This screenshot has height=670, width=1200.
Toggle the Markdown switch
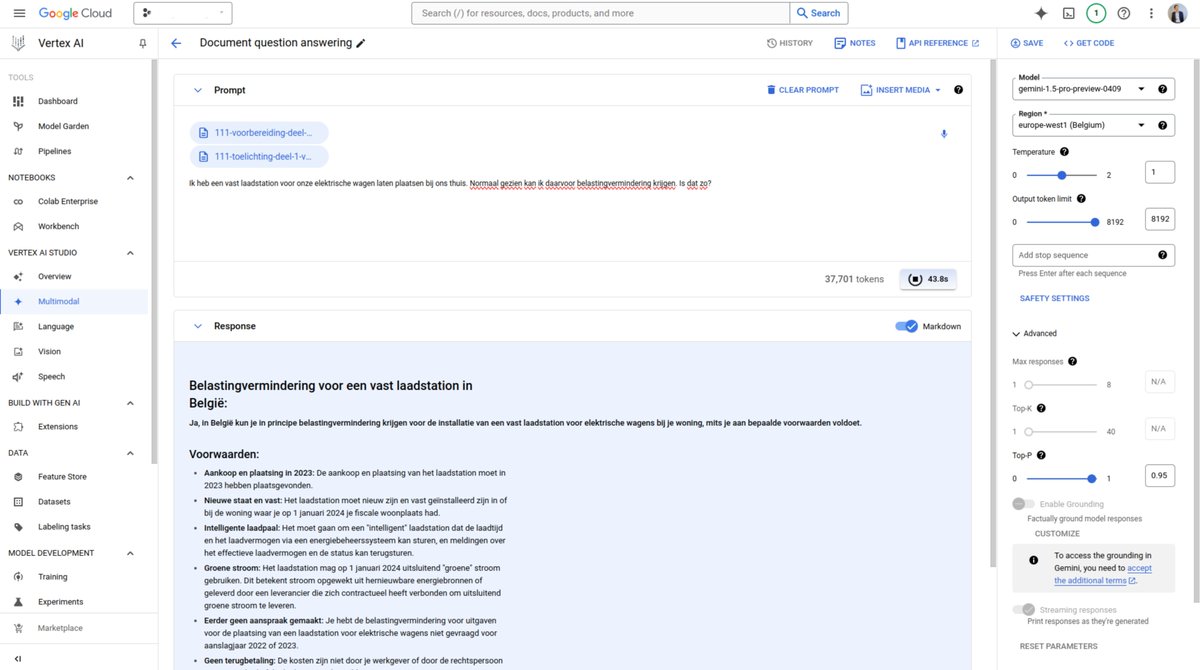[x=906, y=326]
